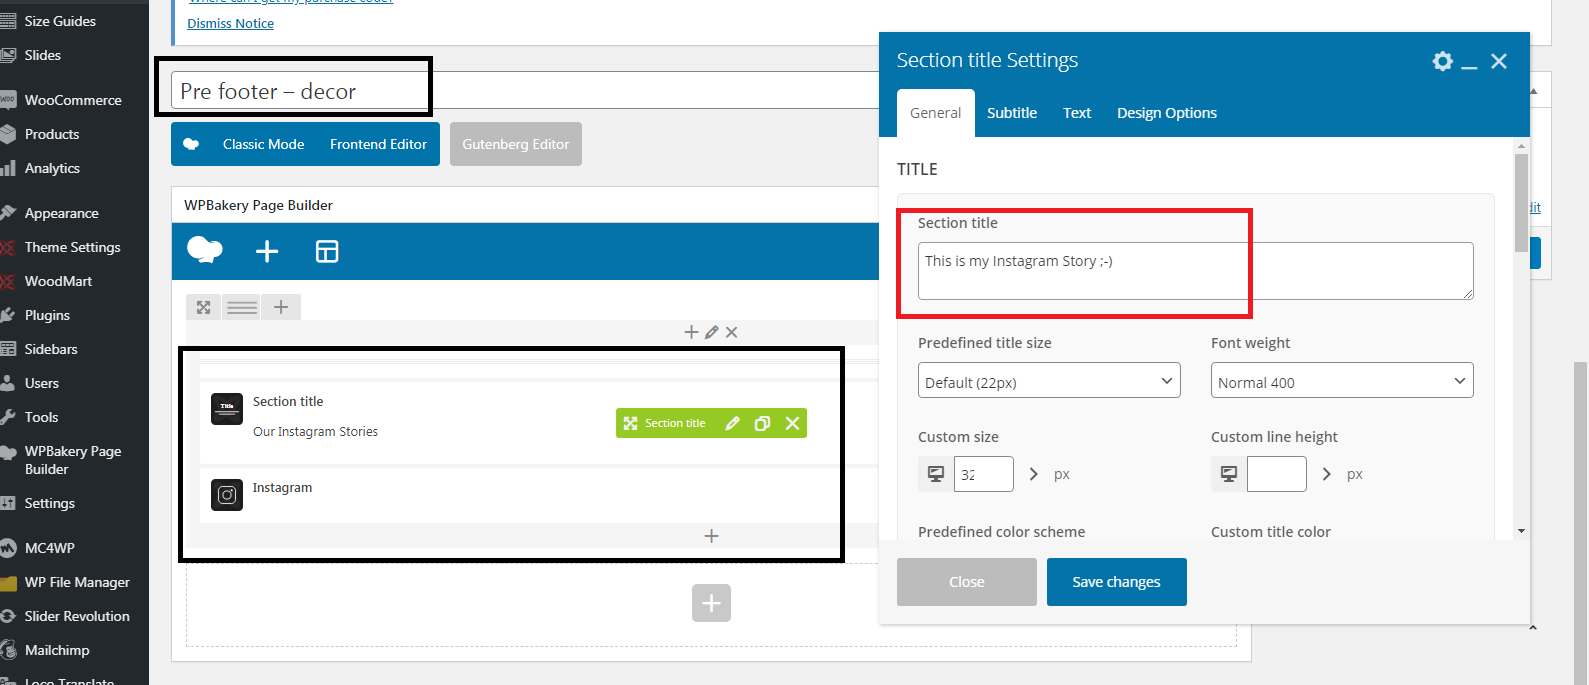
Task: Open Slides in admin sidebar
Action: click(x=43, y=55)
